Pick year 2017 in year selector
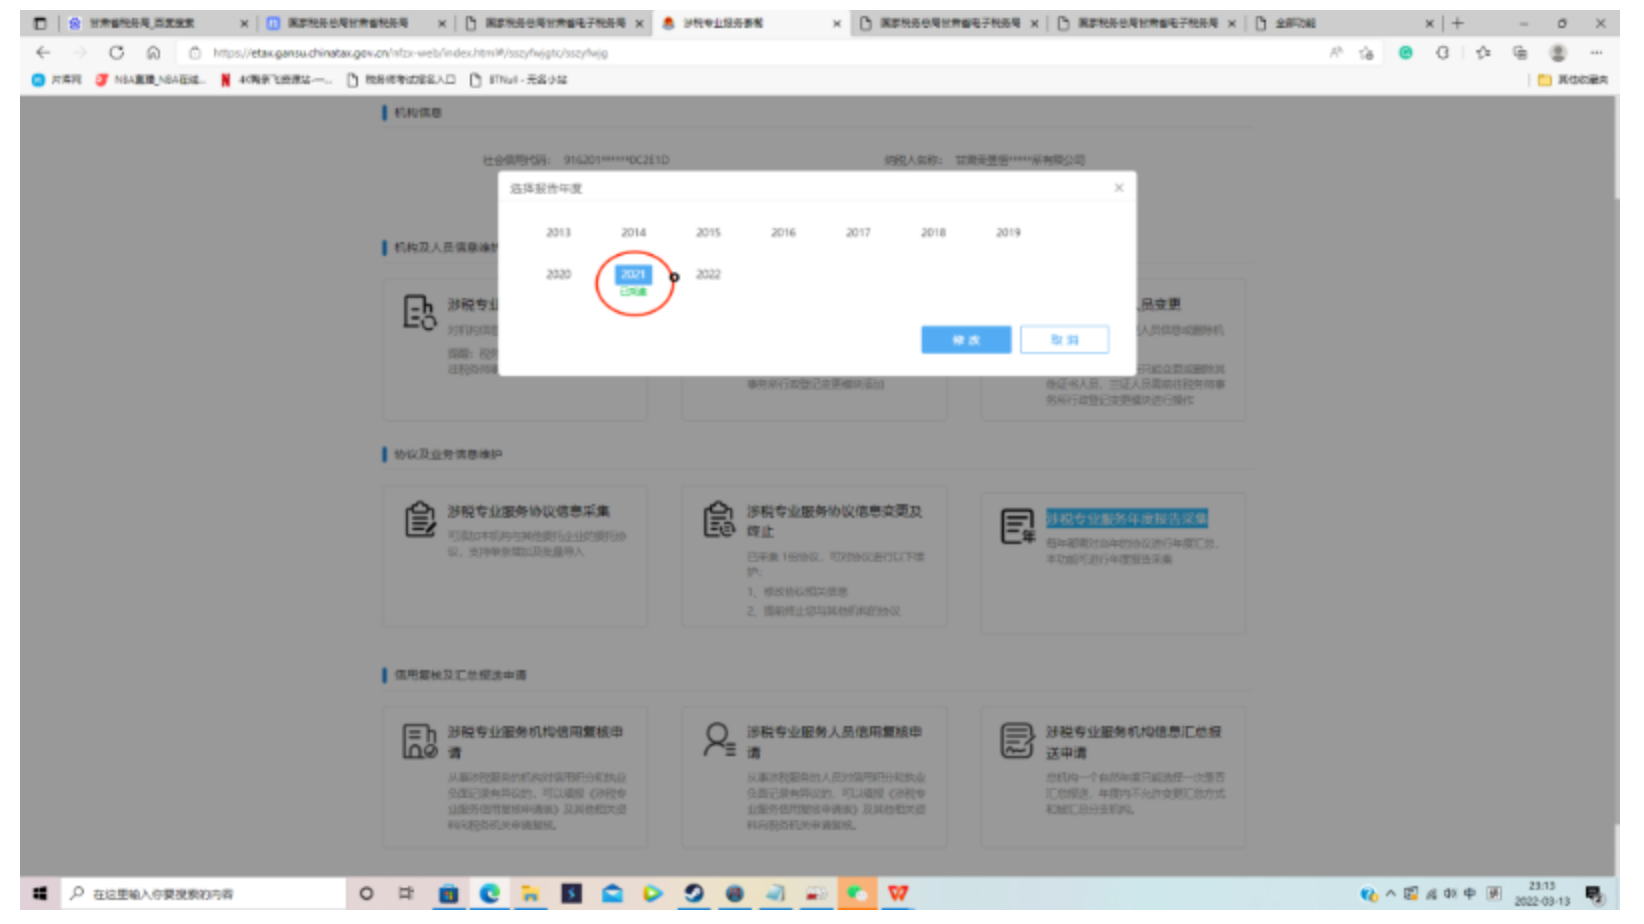 [858, 232]
